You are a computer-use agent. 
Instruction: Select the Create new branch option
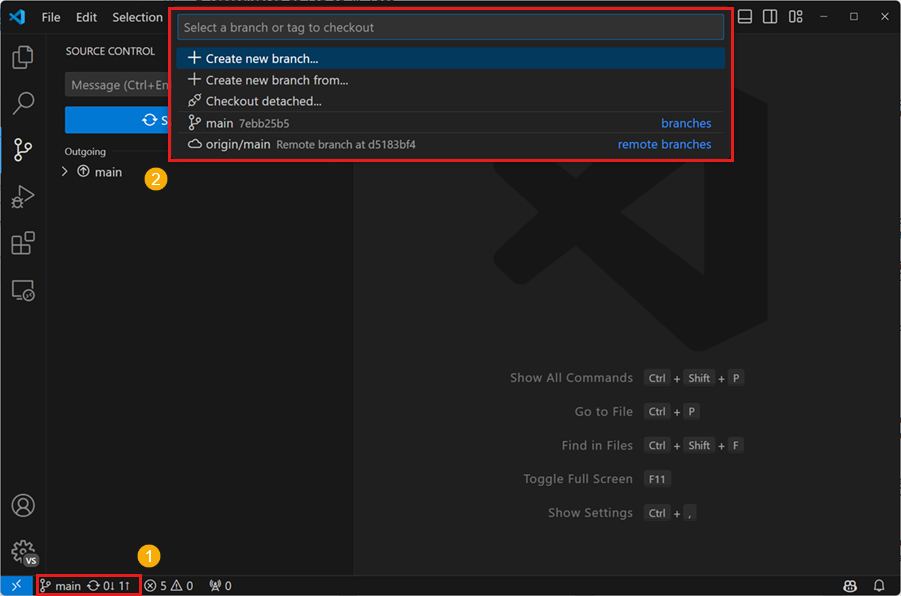click(x=252, y=60)
